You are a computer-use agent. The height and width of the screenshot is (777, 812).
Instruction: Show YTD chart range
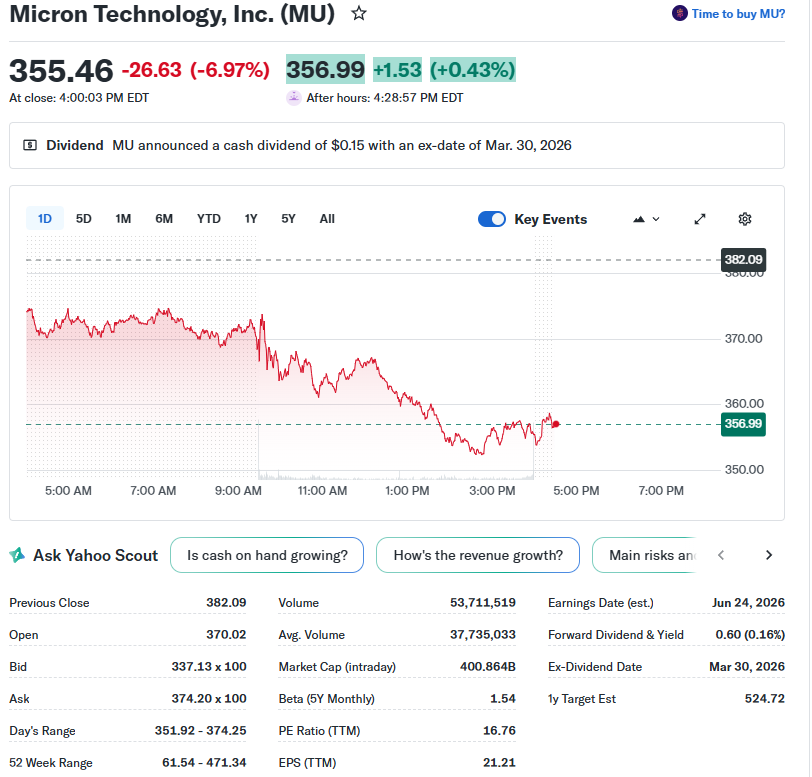[x=209, y=219]
